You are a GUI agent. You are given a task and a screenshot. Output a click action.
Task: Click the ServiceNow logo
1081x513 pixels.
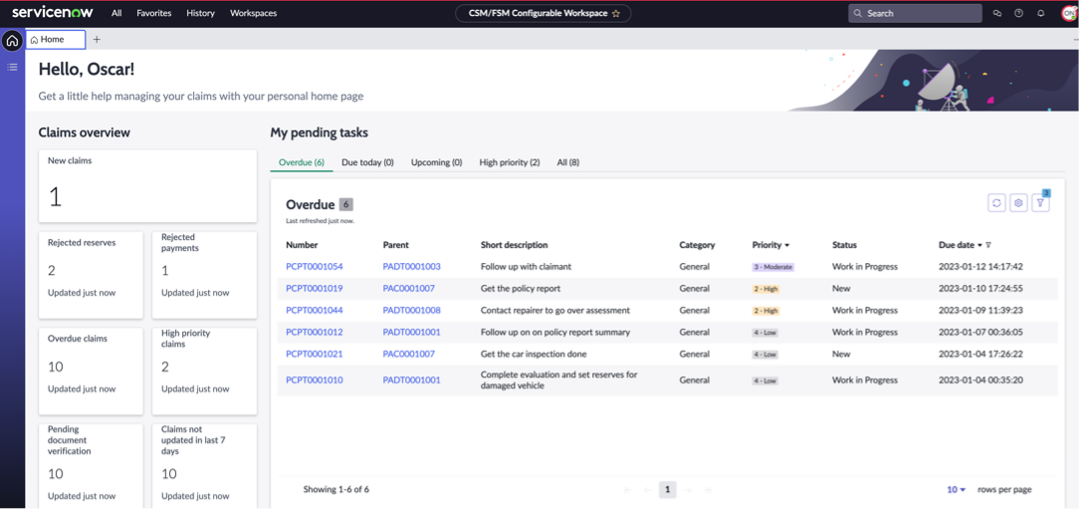52,12
